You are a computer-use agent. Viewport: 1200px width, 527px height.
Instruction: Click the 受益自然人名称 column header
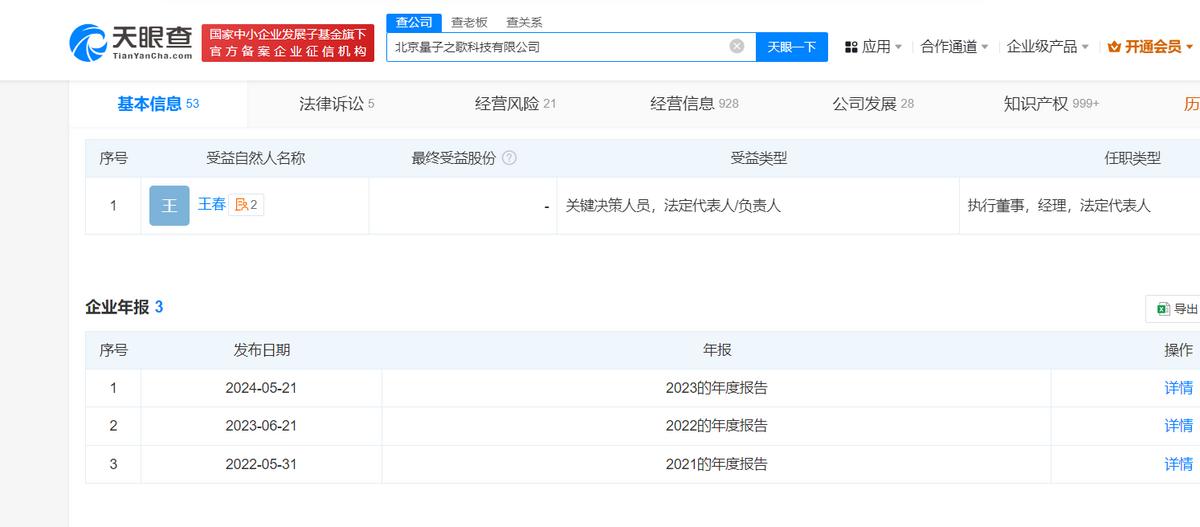click(255, 158)
